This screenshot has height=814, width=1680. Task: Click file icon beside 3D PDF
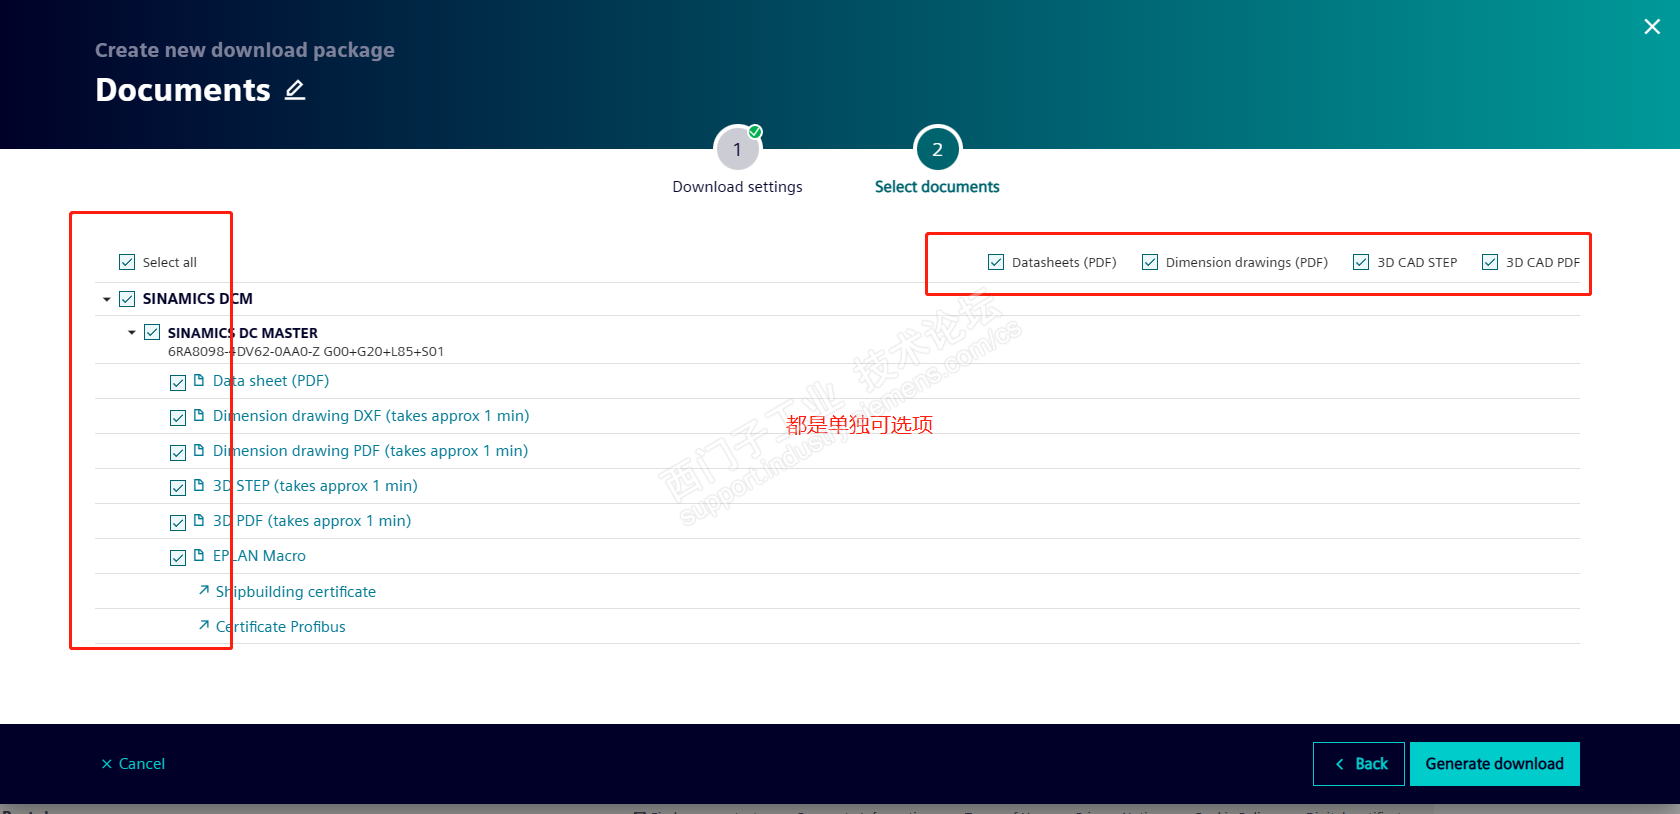tap(199, 520)
